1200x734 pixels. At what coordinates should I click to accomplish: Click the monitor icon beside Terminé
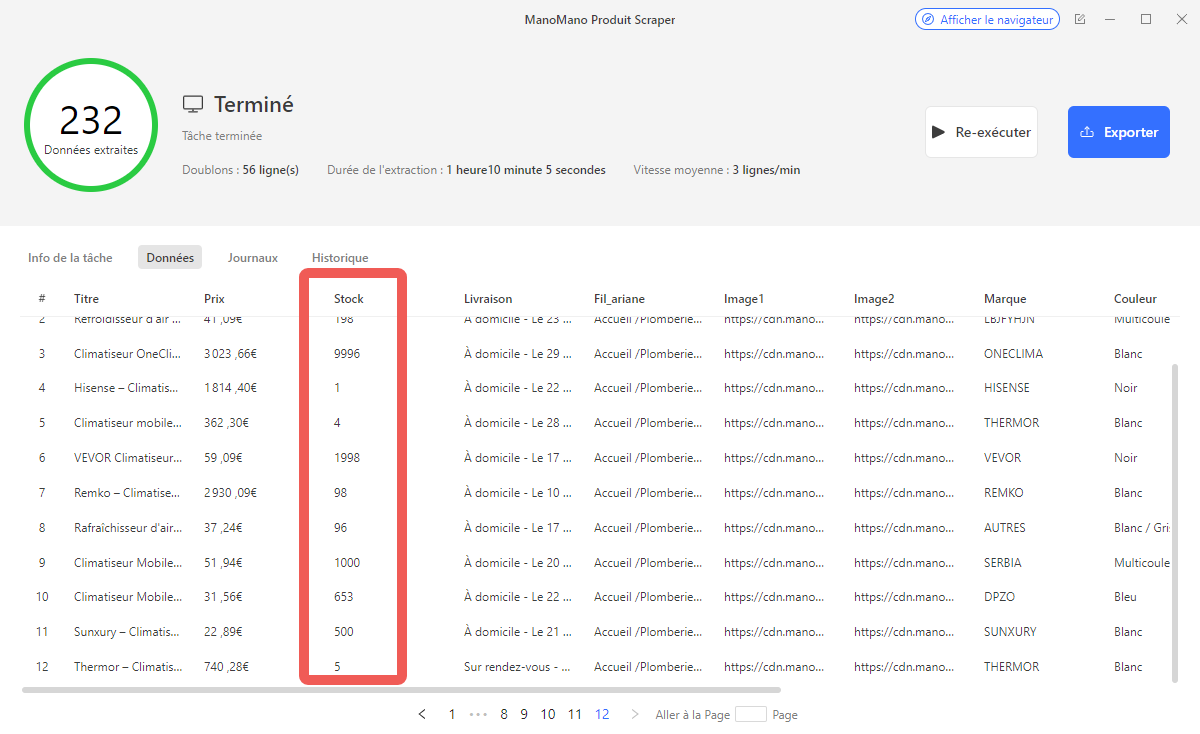193,105
